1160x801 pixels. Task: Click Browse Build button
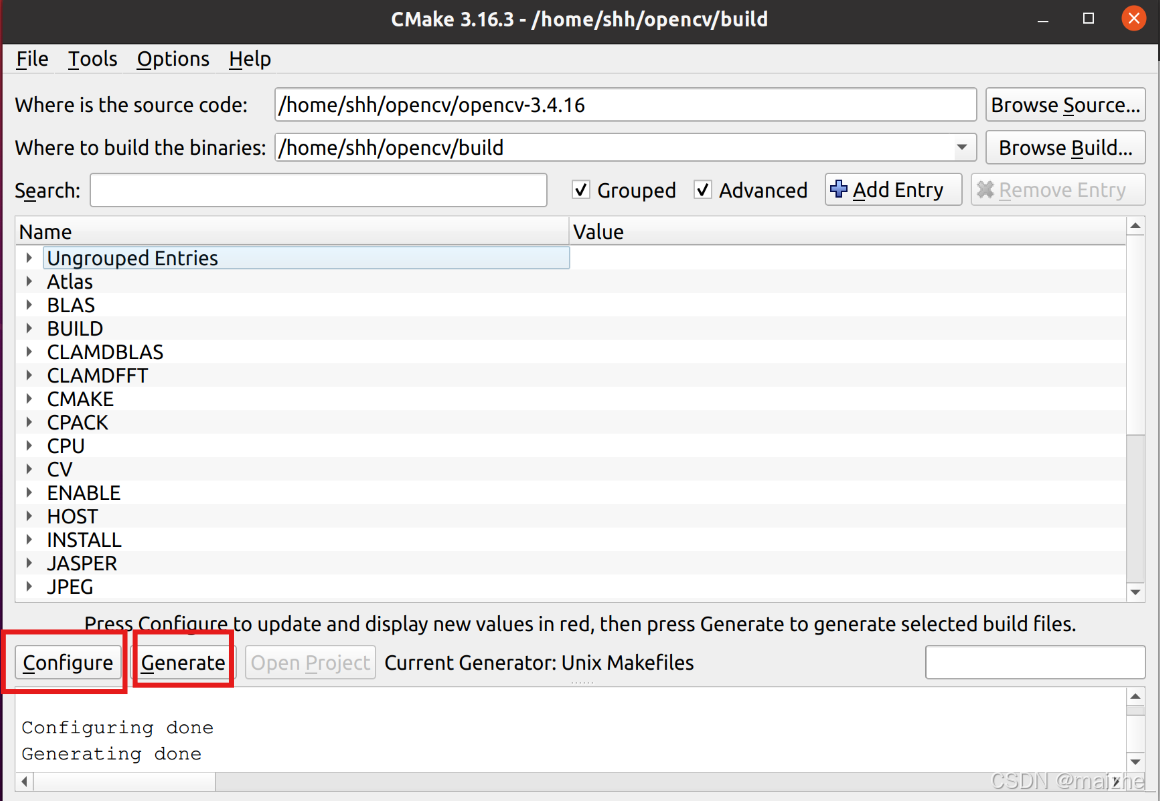(1065, 148)
